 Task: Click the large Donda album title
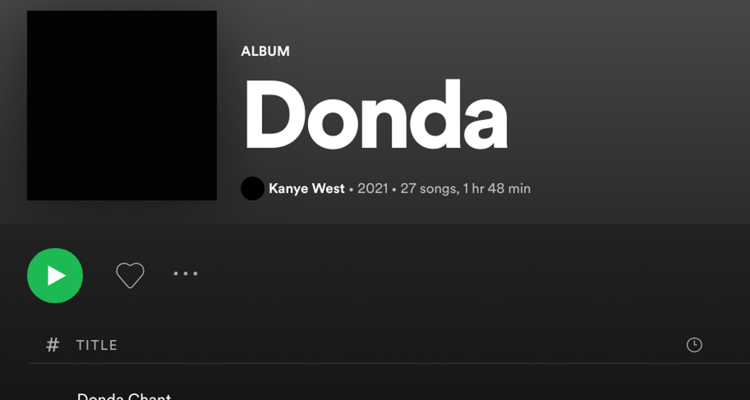(x=376, y=115)
